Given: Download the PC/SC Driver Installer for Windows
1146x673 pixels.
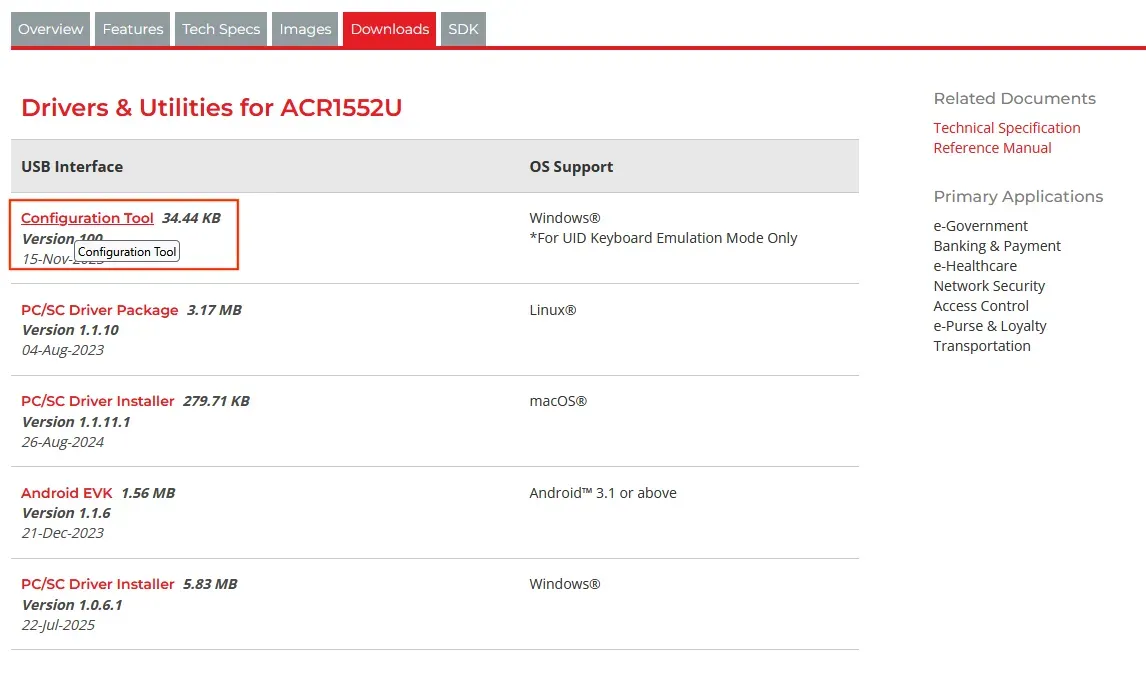Looking at the screenshot, I should (97, 584).
